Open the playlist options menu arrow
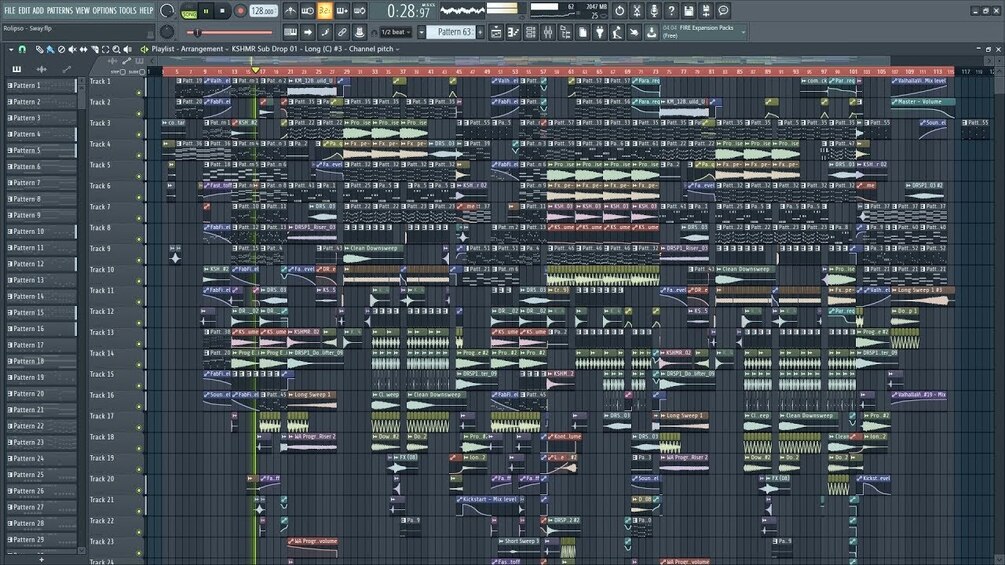 click(x=11, y=49)
